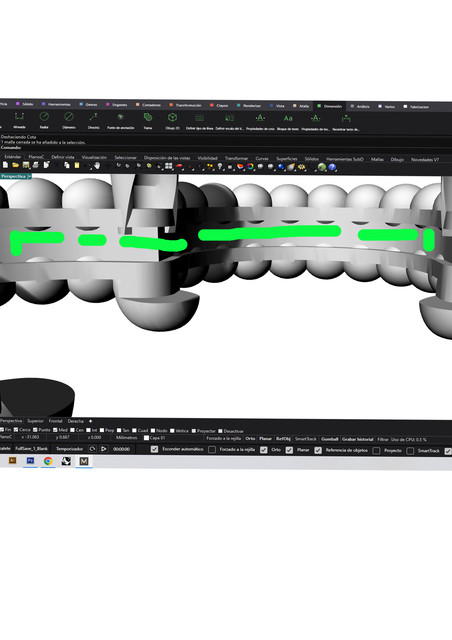
Task: Open Photoshop from the taskbar
Action: (x=30, y=460)
